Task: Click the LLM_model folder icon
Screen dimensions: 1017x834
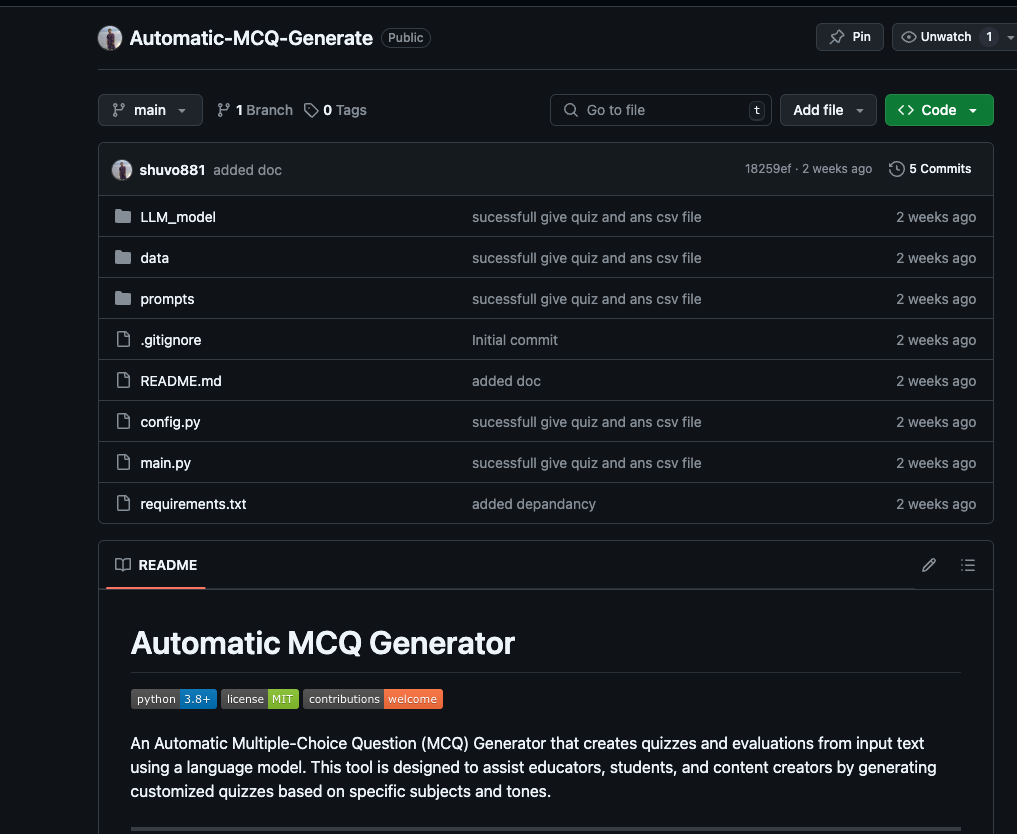Action: tap(123, 217)
